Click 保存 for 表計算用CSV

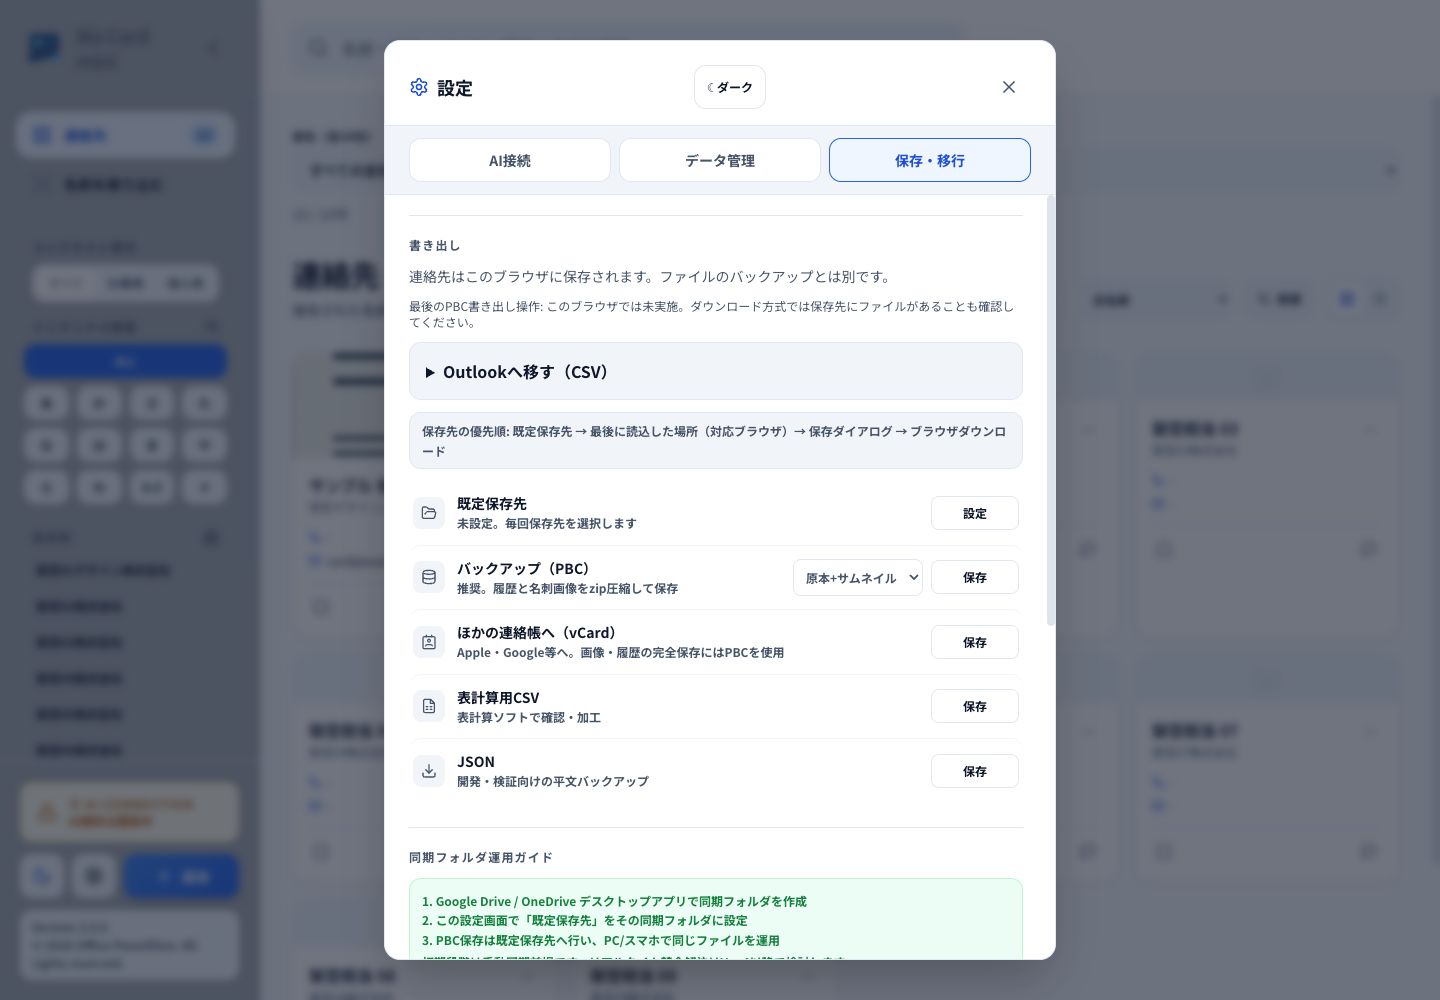point(975,706)
